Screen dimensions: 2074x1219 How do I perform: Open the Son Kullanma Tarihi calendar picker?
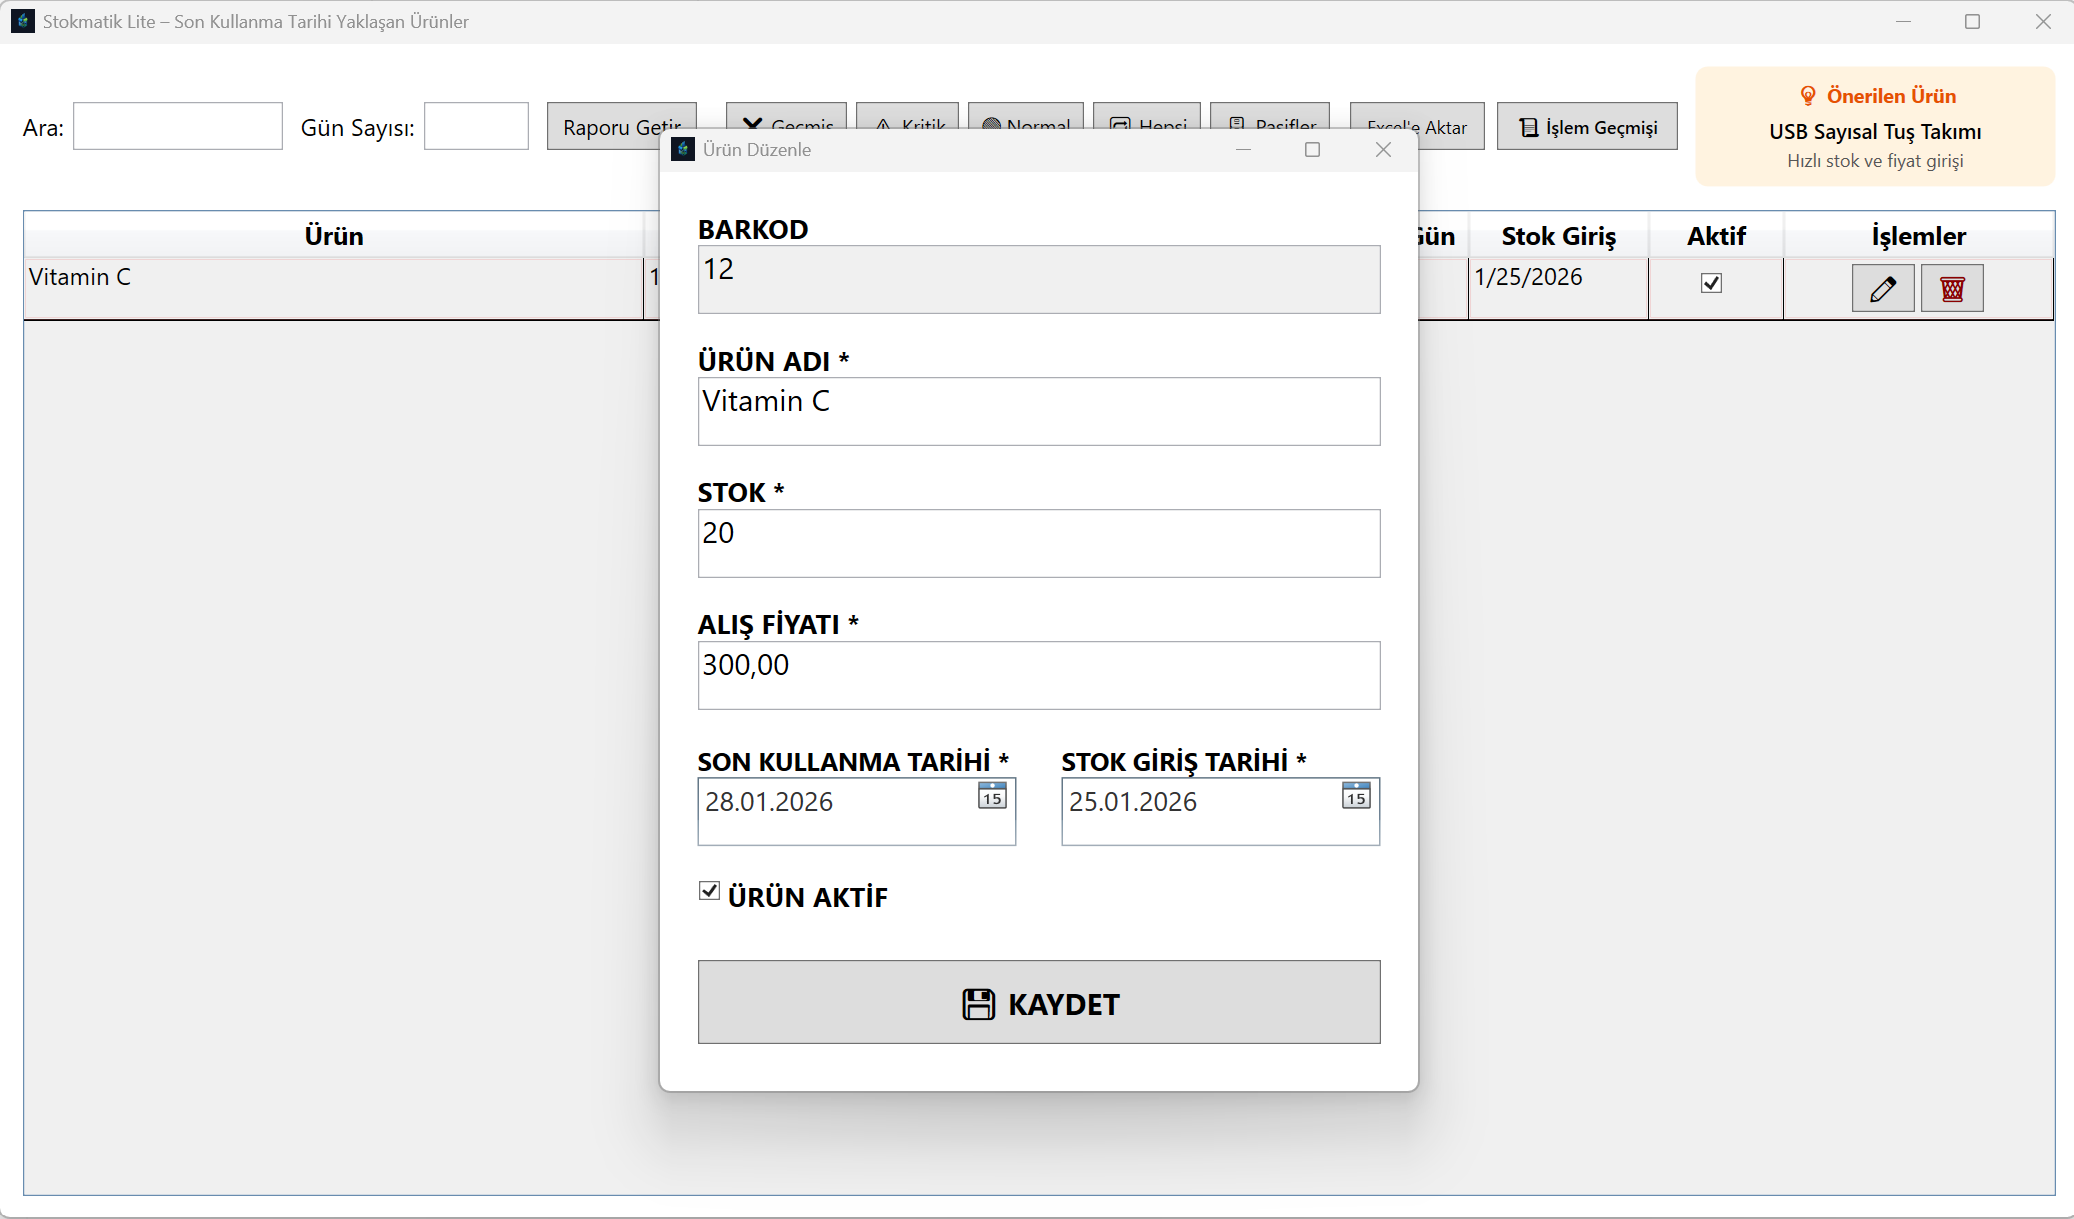[x=991, y=796]
